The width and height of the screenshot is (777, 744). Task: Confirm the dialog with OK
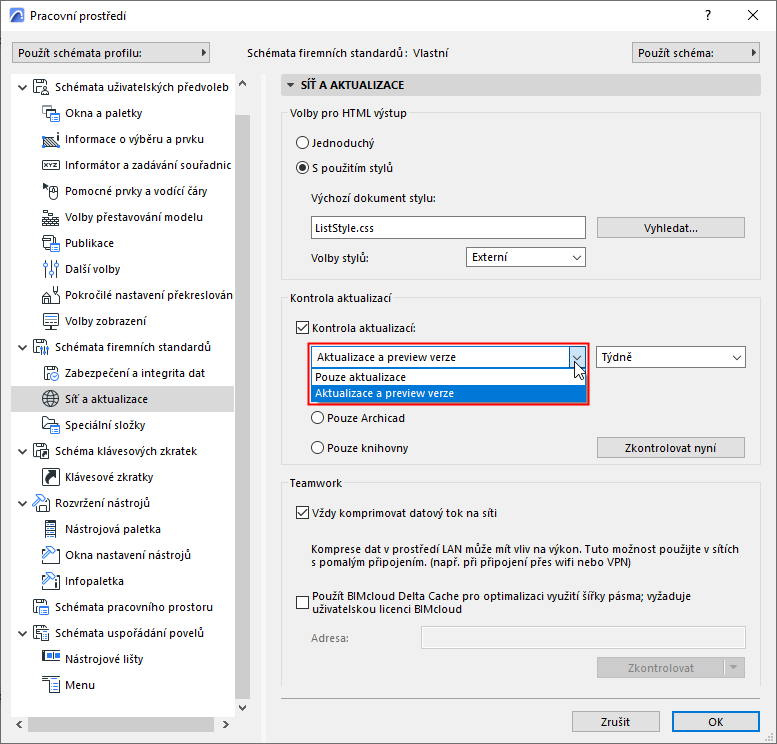(x=716, y=722)
